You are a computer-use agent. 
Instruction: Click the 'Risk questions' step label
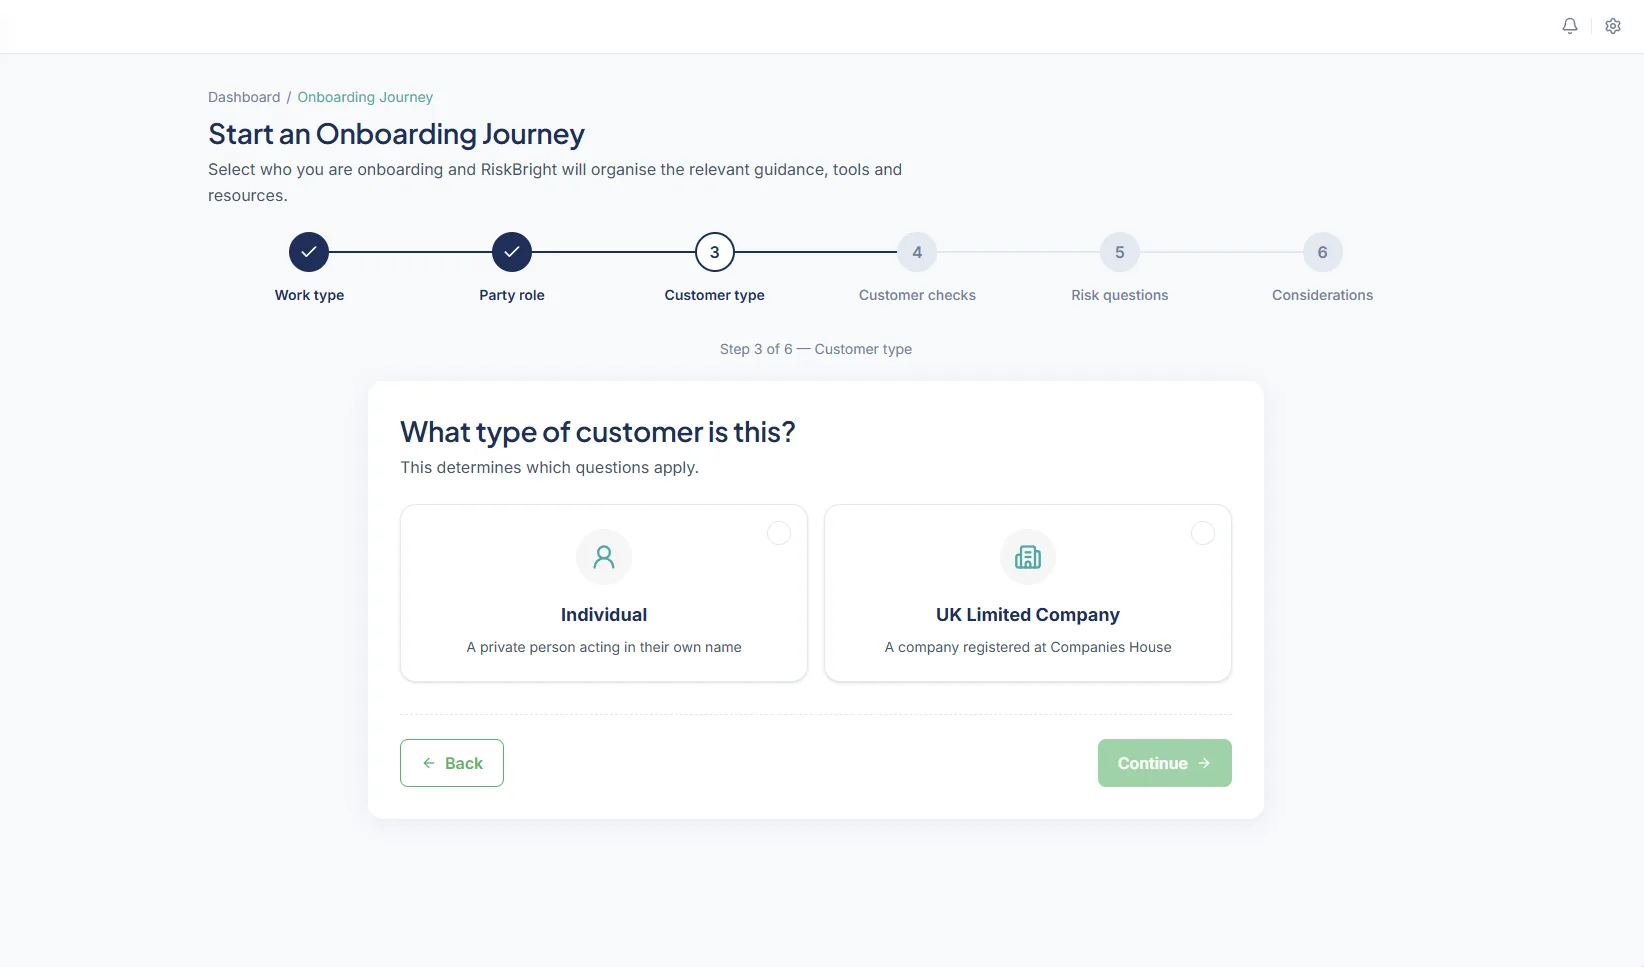coord(1120,295)
